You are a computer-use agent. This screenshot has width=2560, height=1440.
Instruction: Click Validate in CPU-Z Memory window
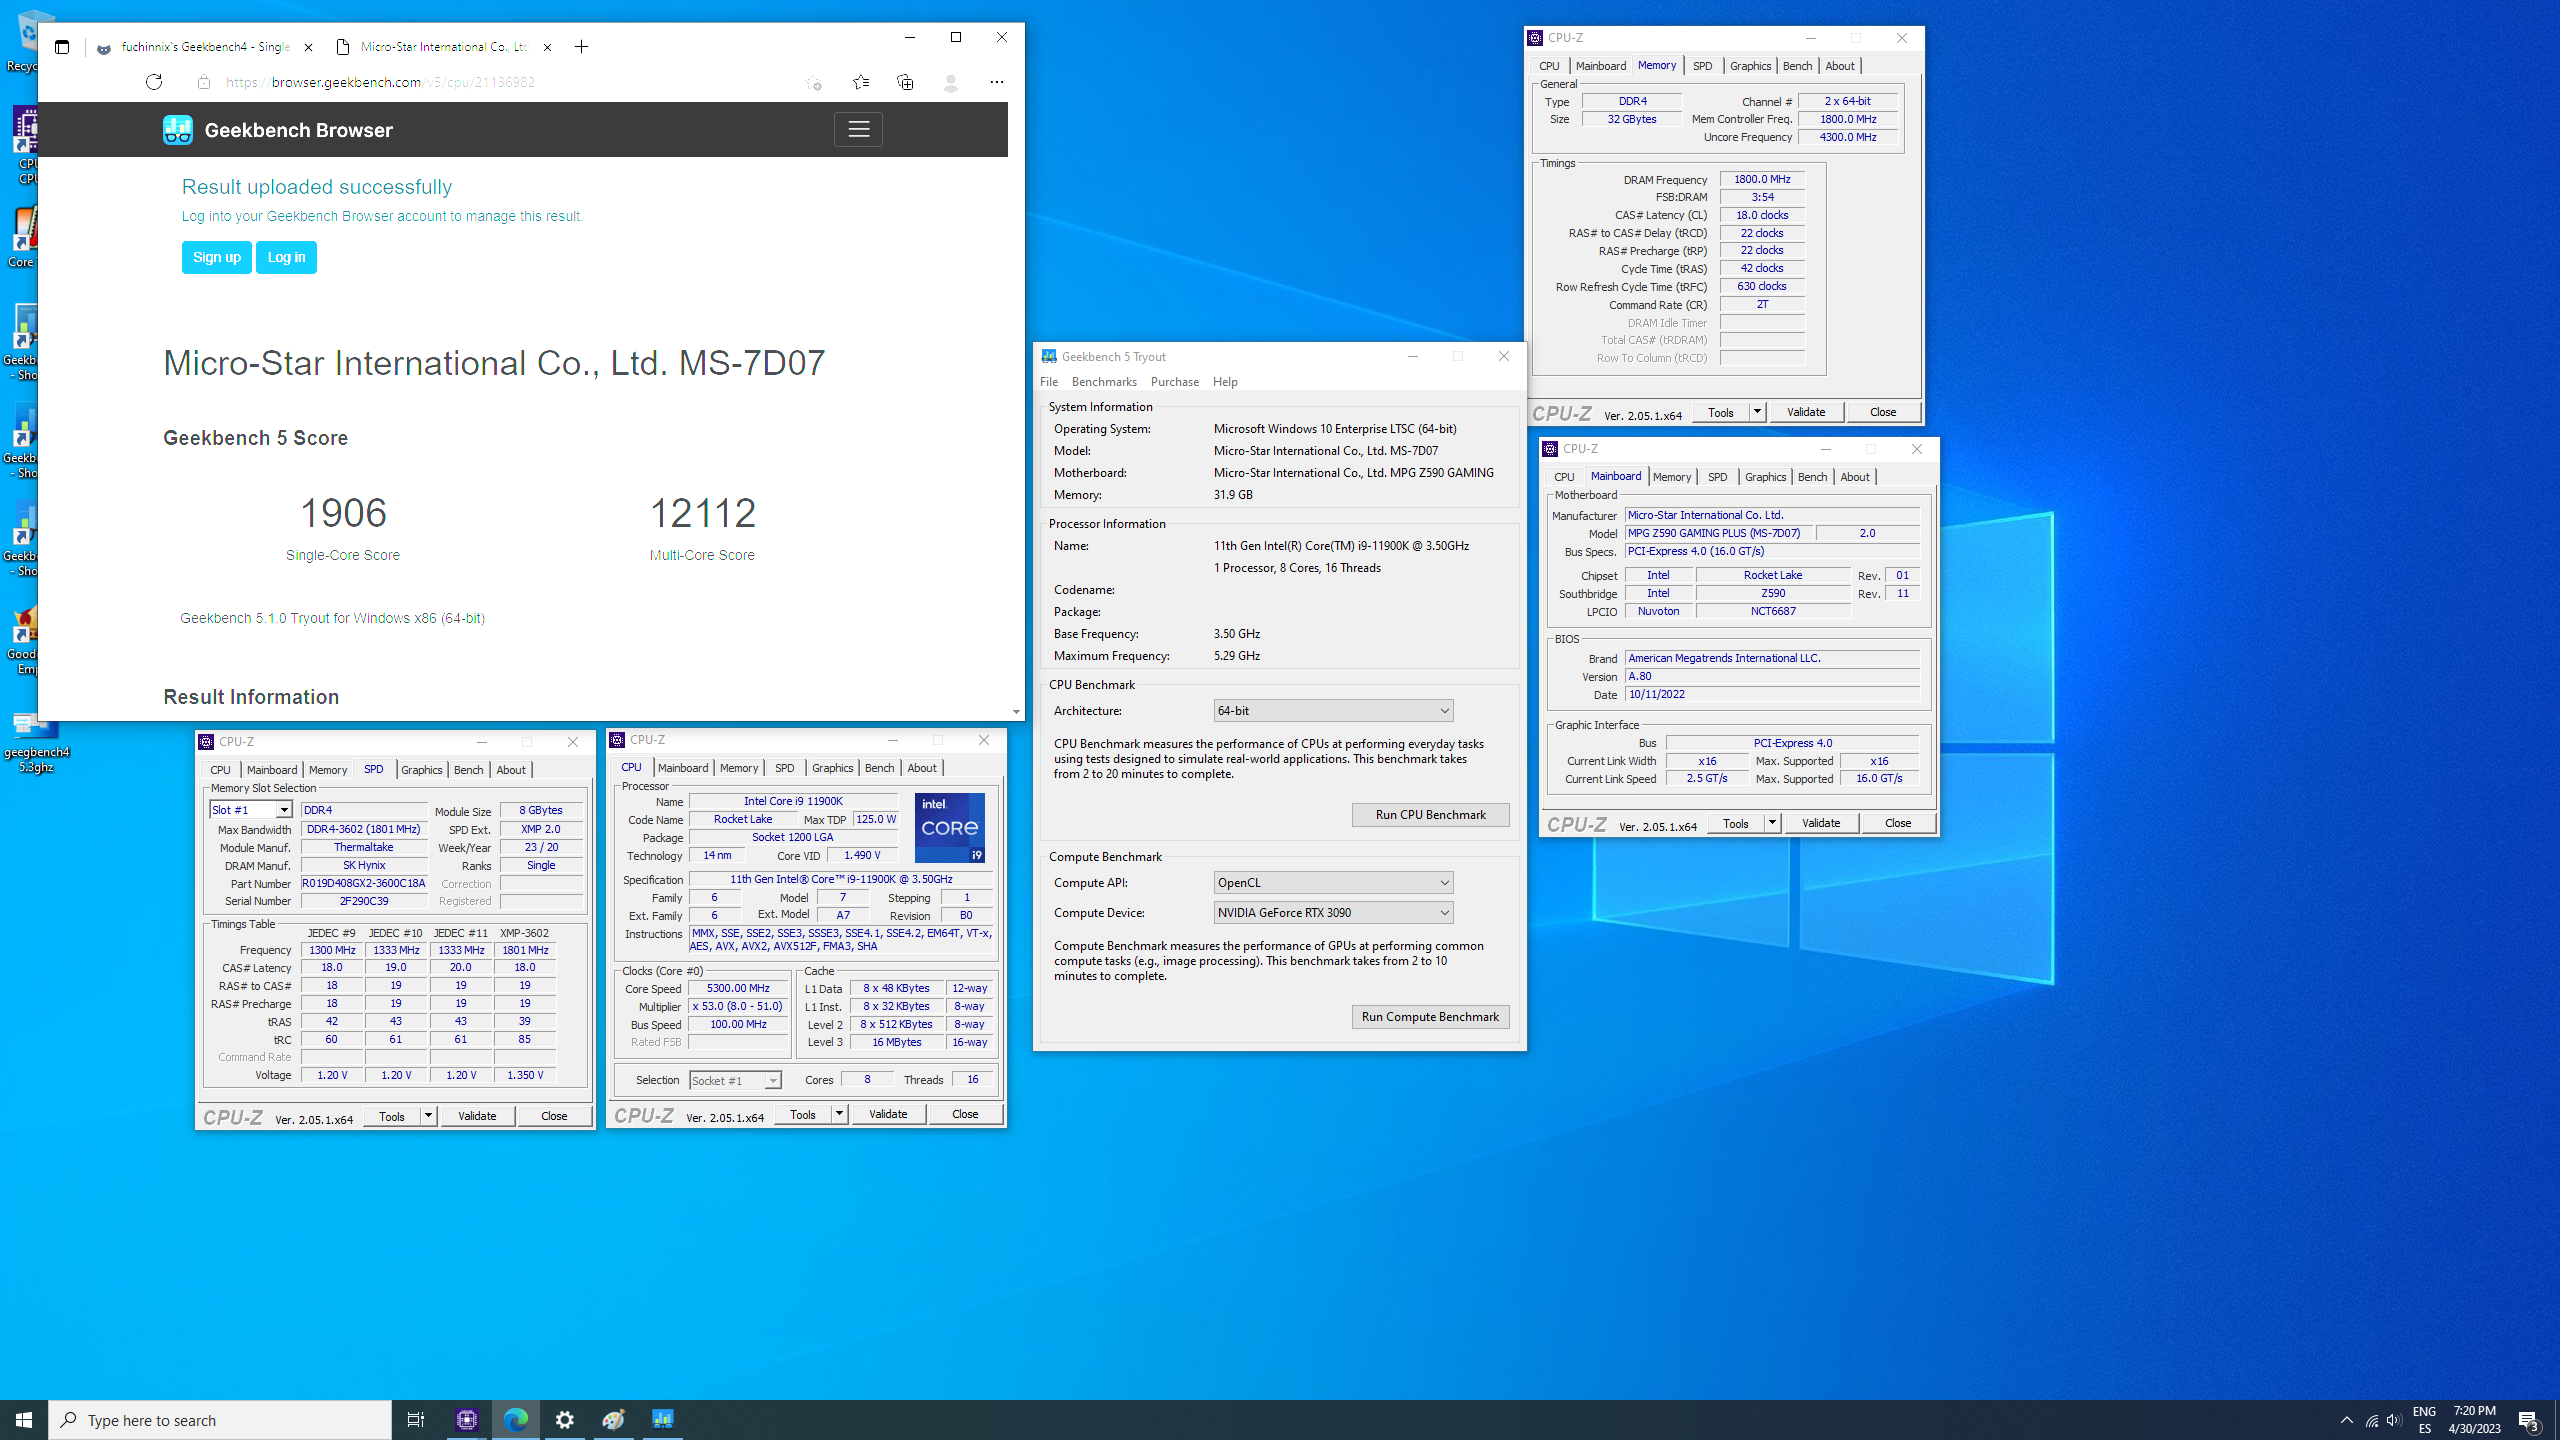coord(1806,412)
